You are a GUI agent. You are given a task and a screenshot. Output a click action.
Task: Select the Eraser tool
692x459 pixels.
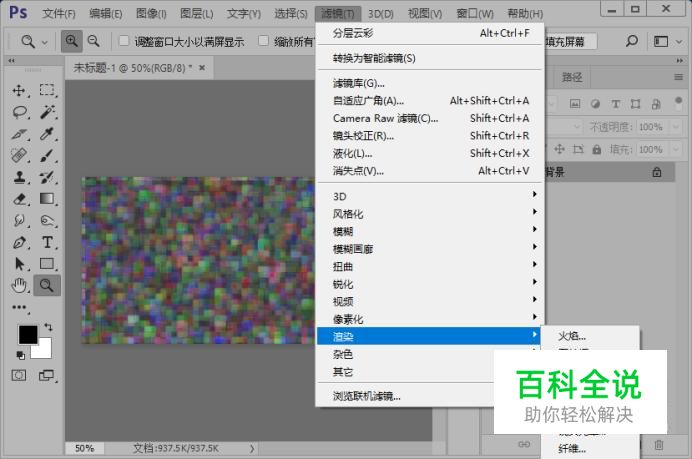click(19, 199)
